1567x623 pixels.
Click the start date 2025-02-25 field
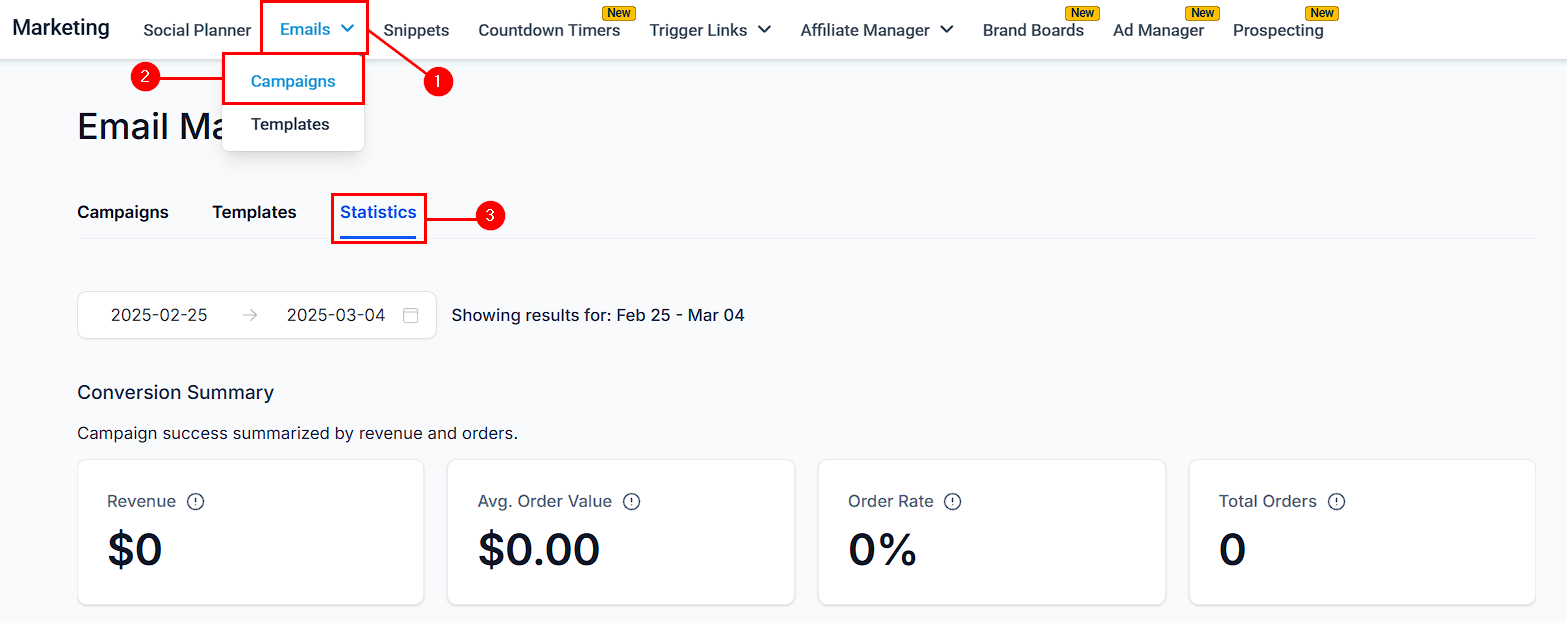tap(159, 315)
